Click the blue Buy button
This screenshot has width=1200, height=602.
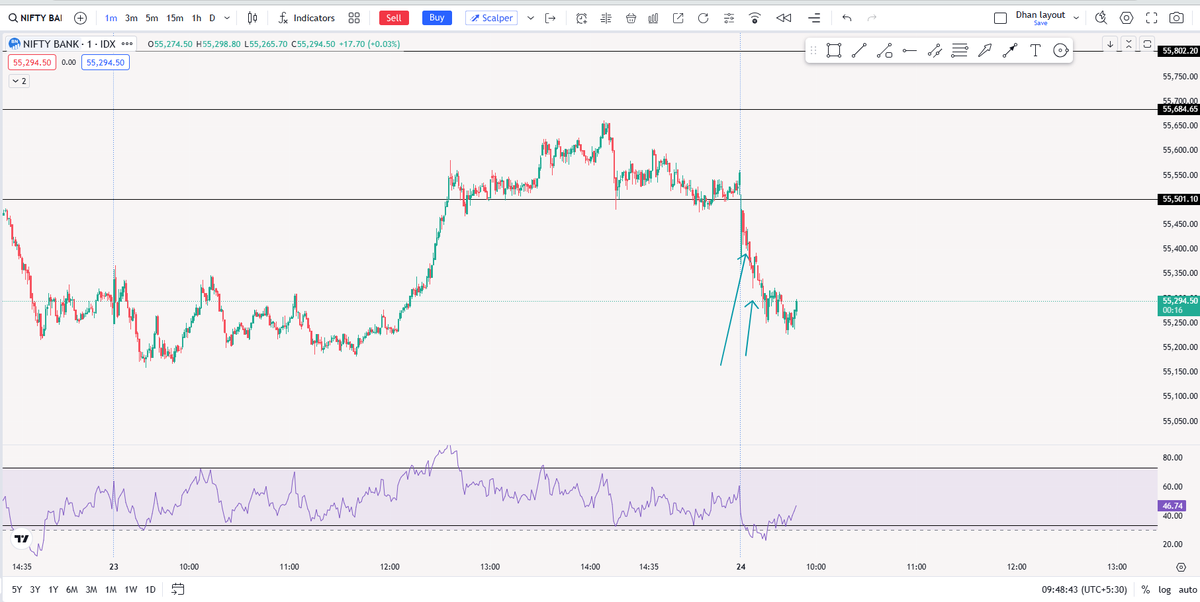pyautogui.click(x=436, y=18)
